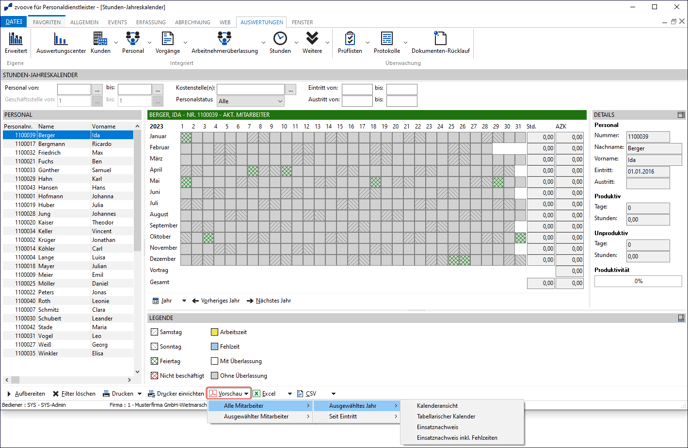Viewport: 688px width, 448px height.
Task: Click the Arbeitnehmerüberlassung ribbon icon
Action: tap(224, 43)
